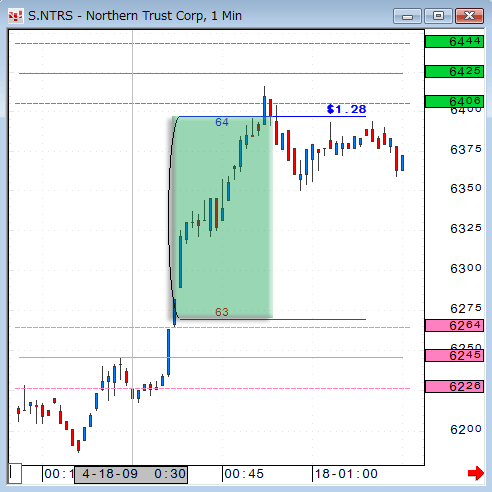Screen dimensions: 492x492
Task: Click the red scroll-right arrow
Action: (x=476, y=473)
